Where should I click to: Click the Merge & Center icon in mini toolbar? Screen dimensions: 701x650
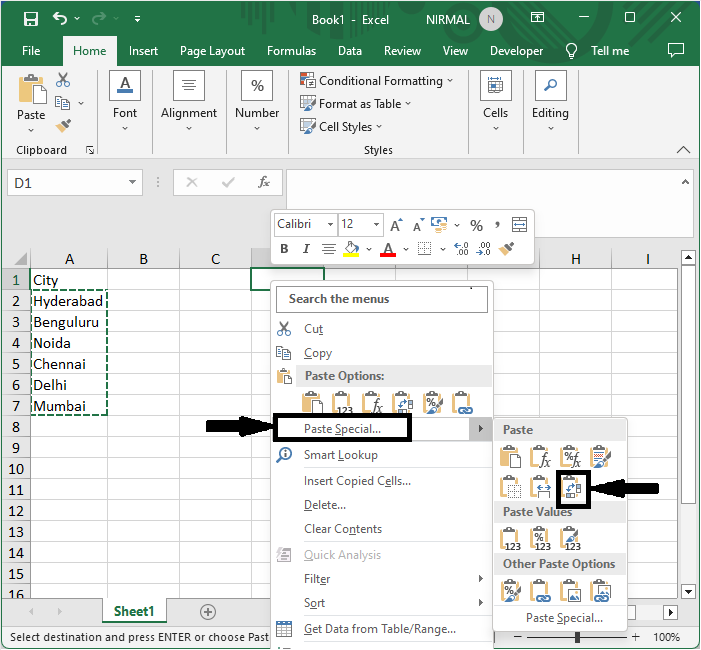[x=519, y=225]
